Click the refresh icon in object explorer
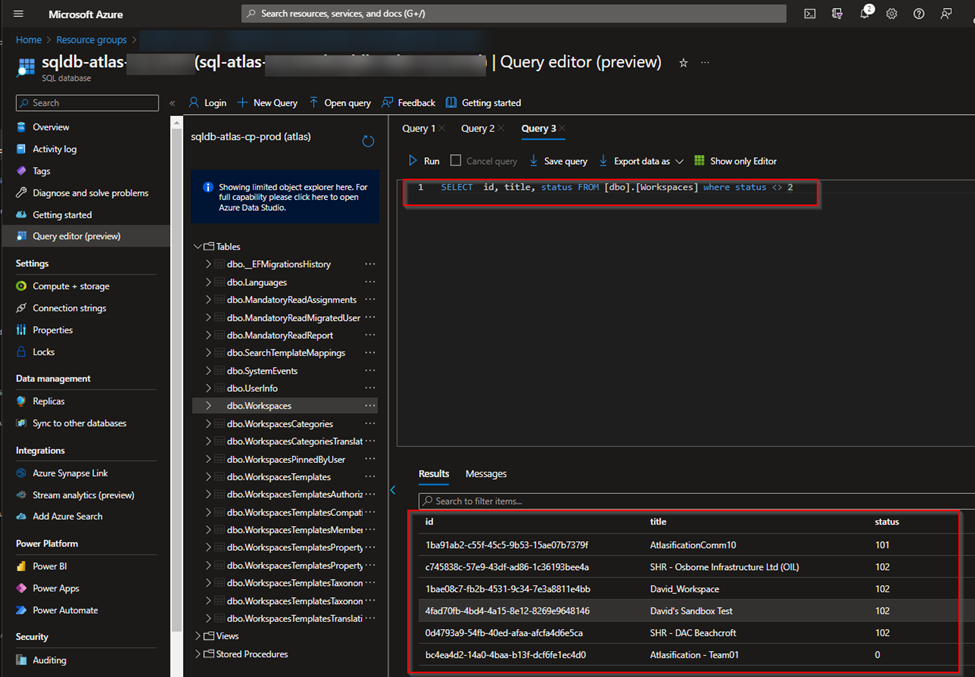 [x=368, y=141]
